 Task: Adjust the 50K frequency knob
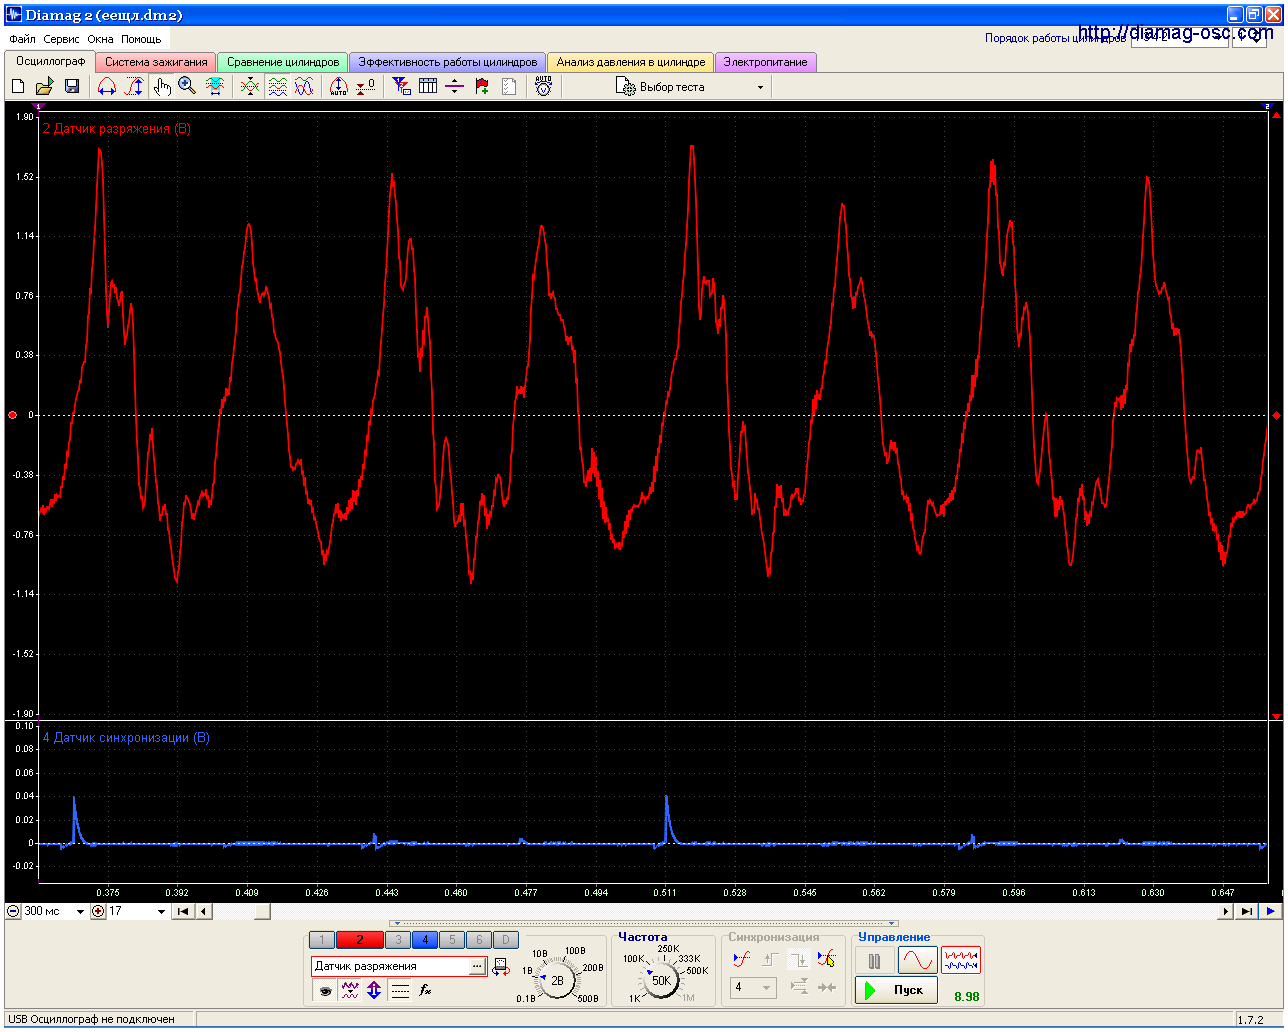point(661,981)
